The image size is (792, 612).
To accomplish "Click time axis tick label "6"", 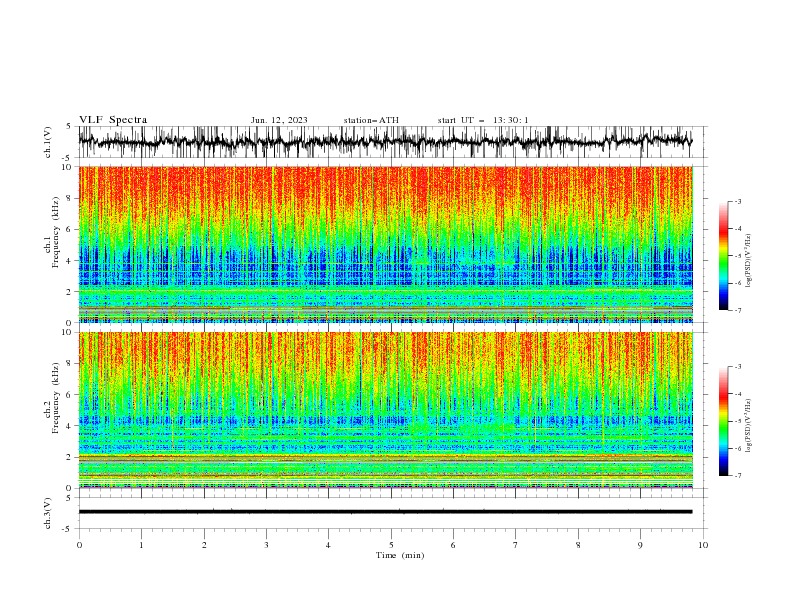I will pos(454,545).
